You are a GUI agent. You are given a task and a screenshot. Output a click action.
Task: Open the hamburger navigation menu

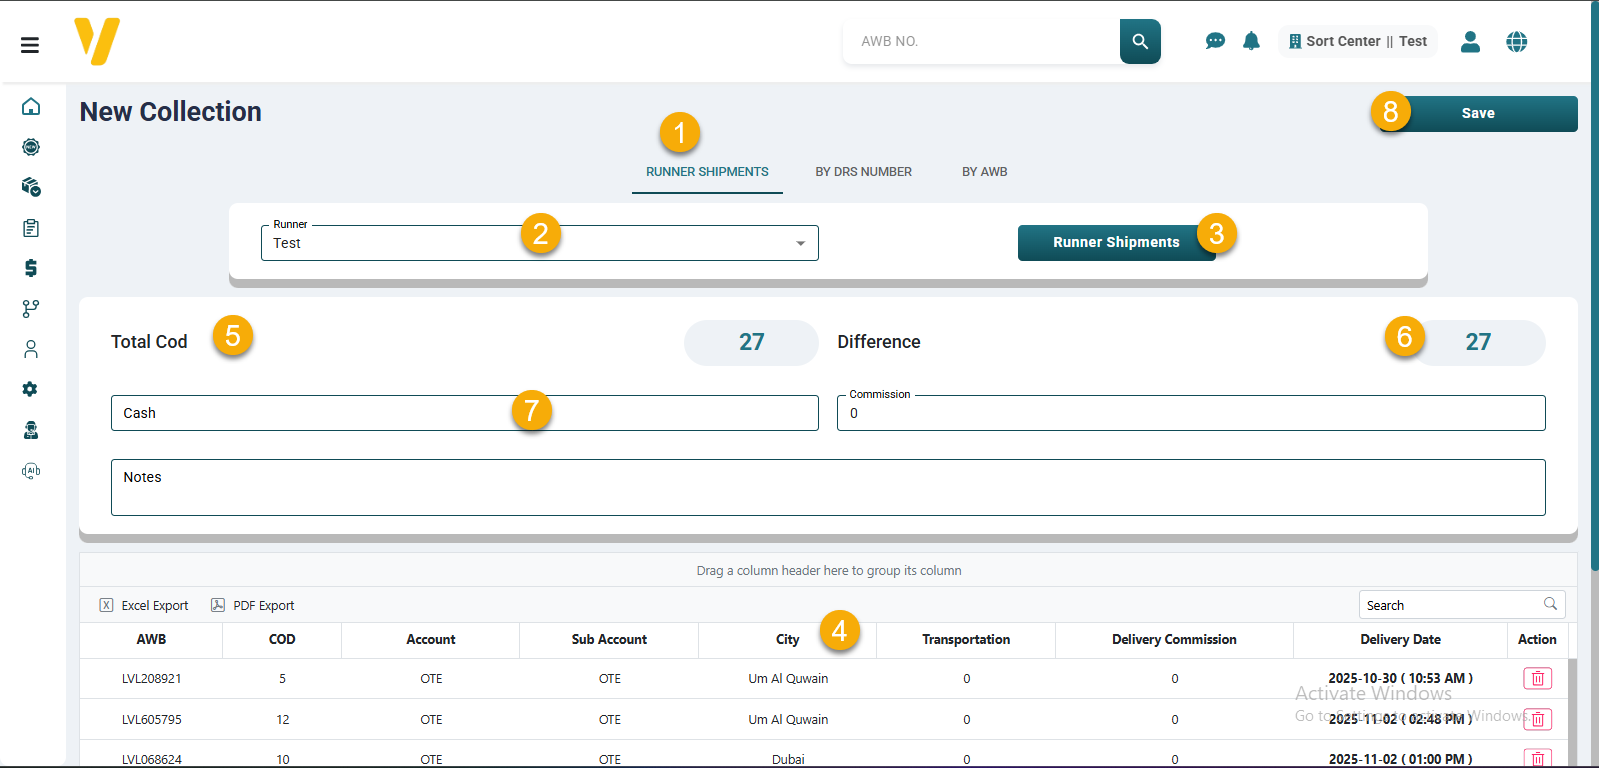click(30, 45)
